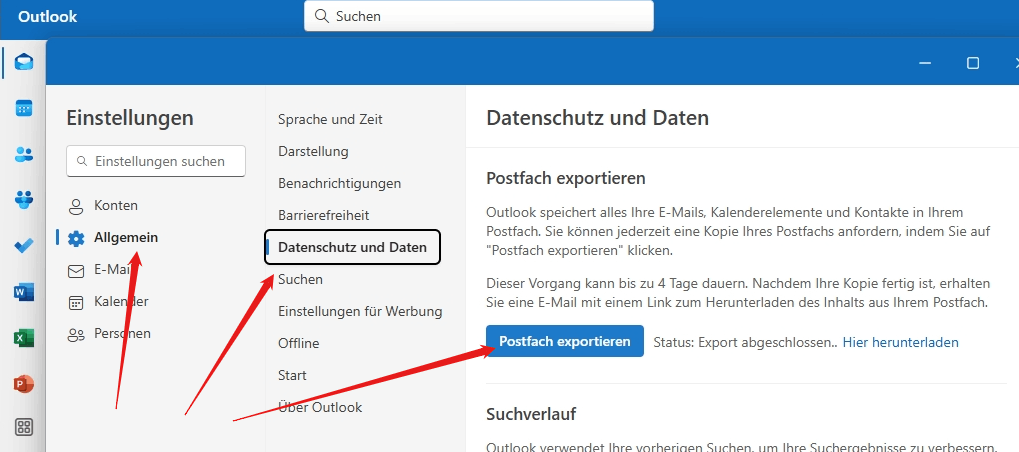Click the E-Mail envelope icon in settings
This screenshot has width=1019, height=452.
pos(76,271)
